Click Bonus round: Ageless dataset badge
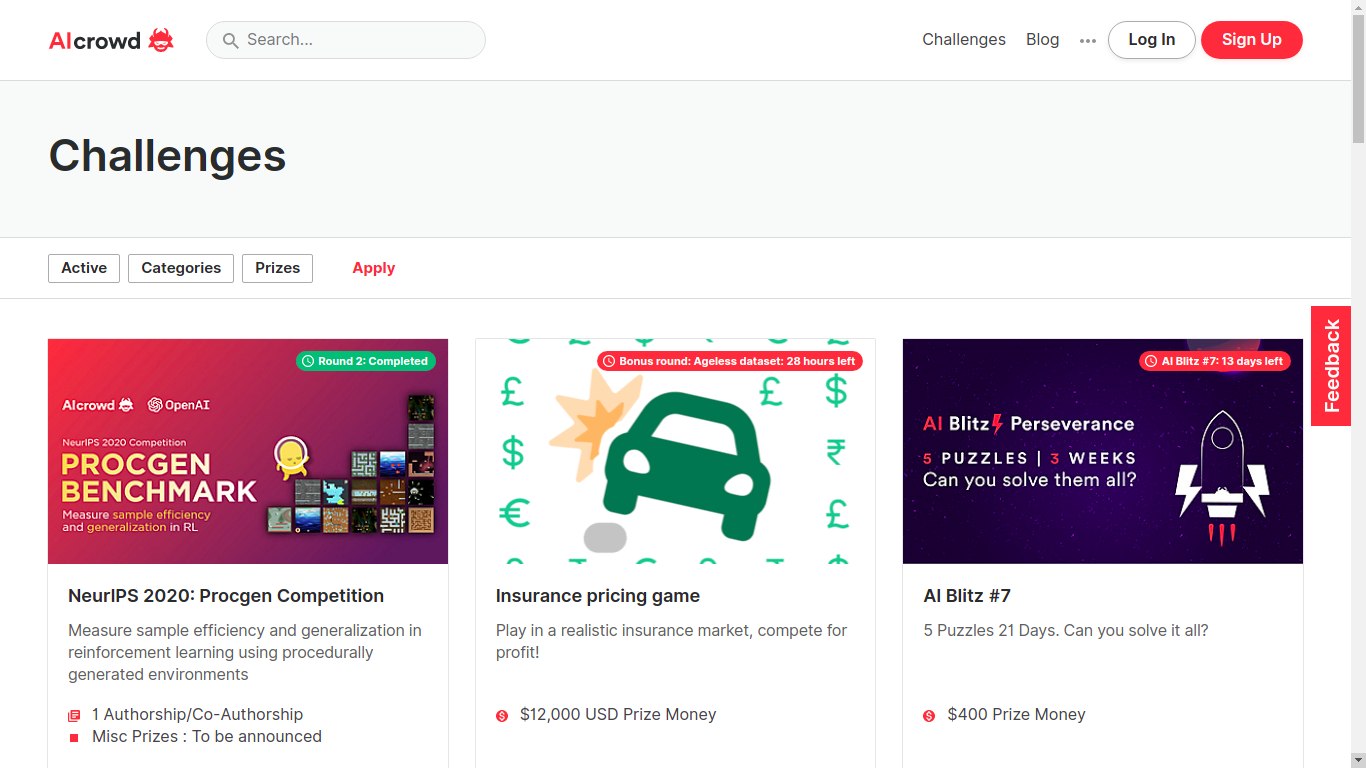Image resolution: width=1366 pixels, height=768 pixels. point(730,361)
